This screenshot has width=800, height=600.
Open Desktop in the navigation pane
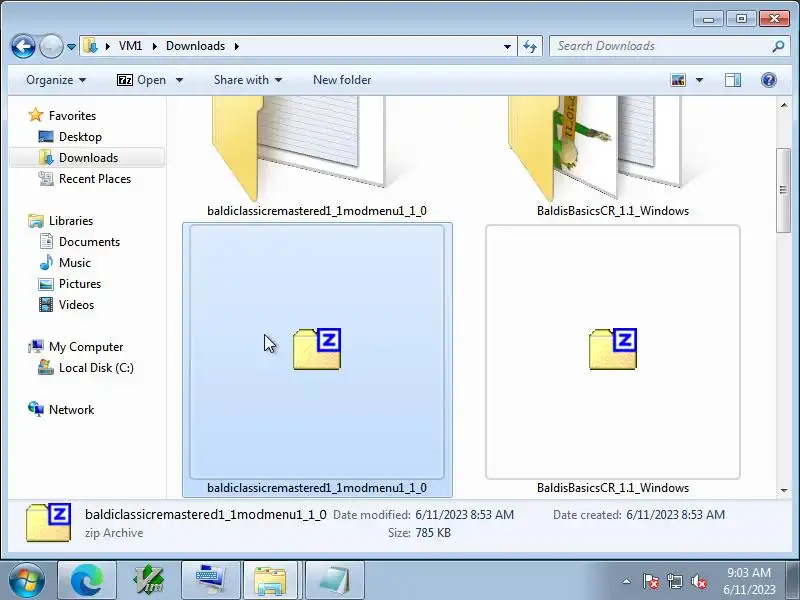pos(80,137)
